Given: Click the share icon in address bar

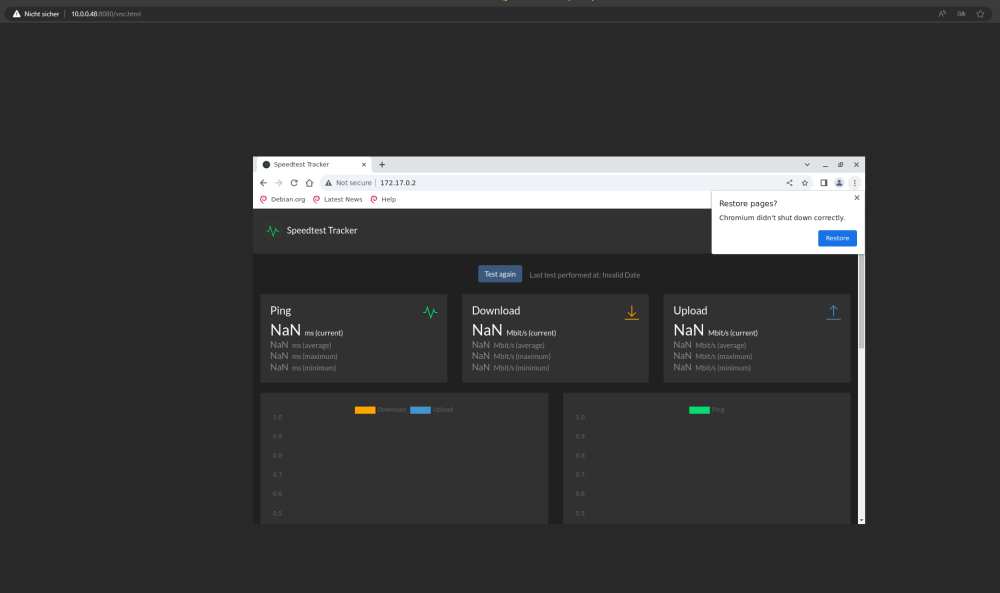Looking at the screenshot, I should (x=790, y=183).
